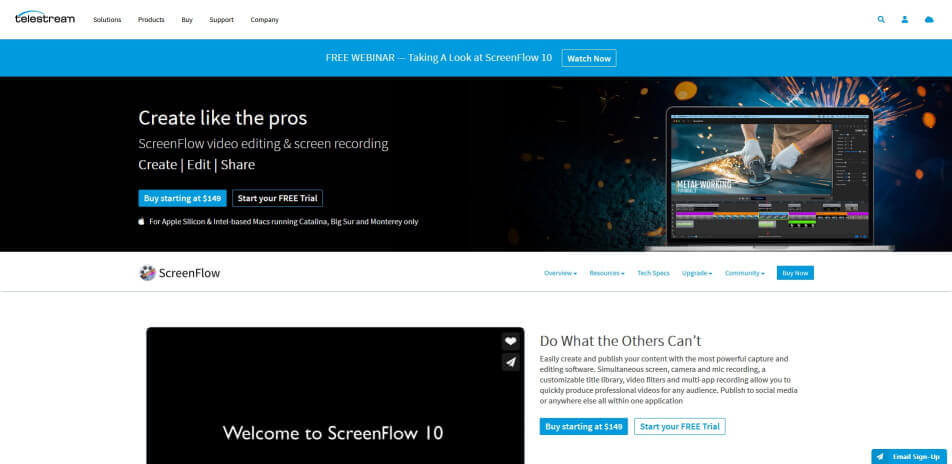Screen dimensions: 952x464
Task: Expand the Overview dropdown
Action: pyautogui.click(x=560, y=273)
